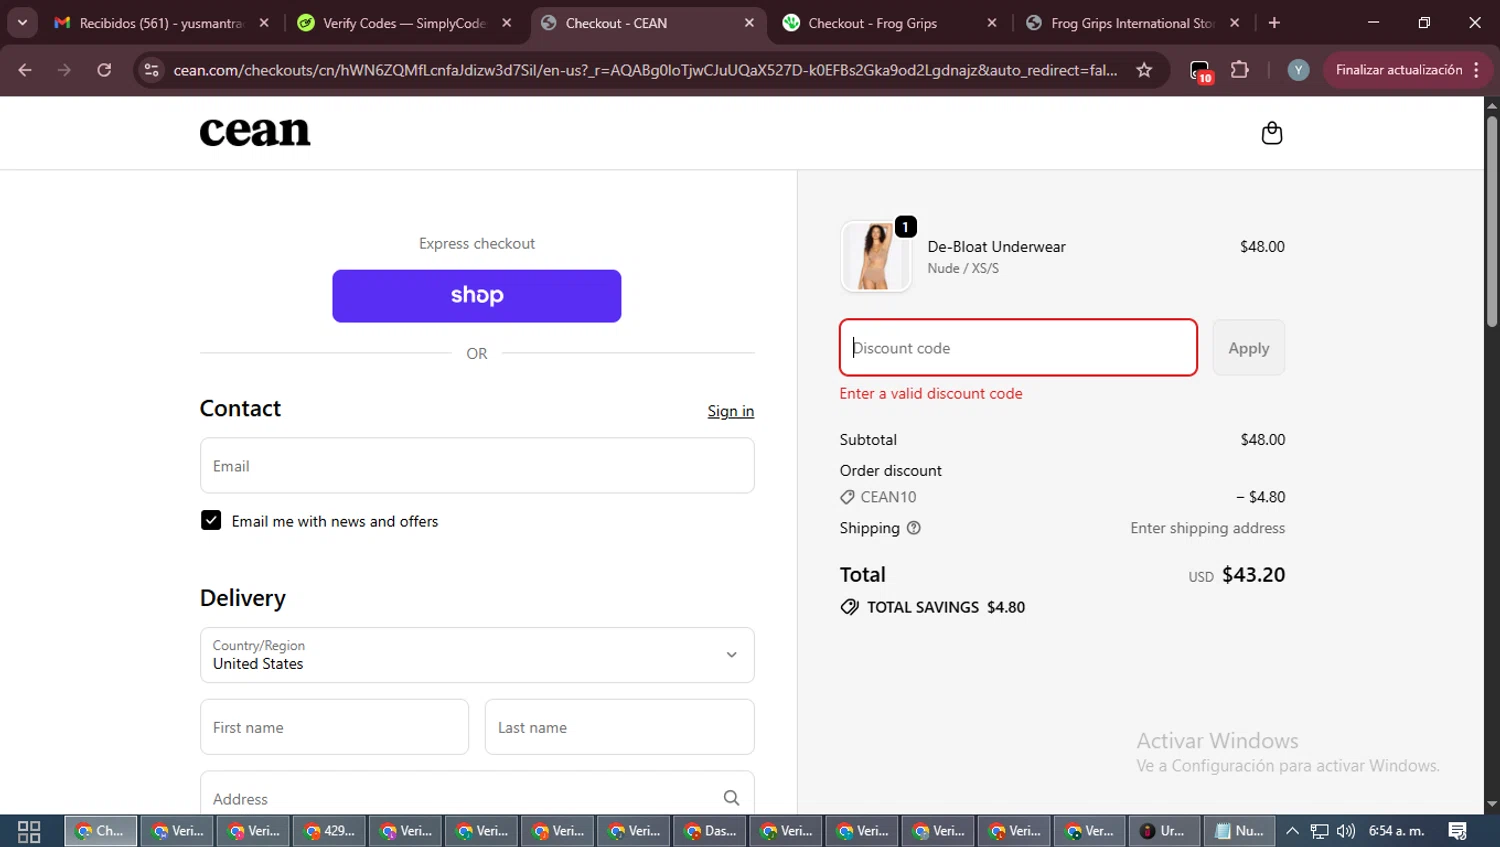Close the Frog Grips International Store tab
Screen dimensions: 1500x847
(x=1235, y=23)
